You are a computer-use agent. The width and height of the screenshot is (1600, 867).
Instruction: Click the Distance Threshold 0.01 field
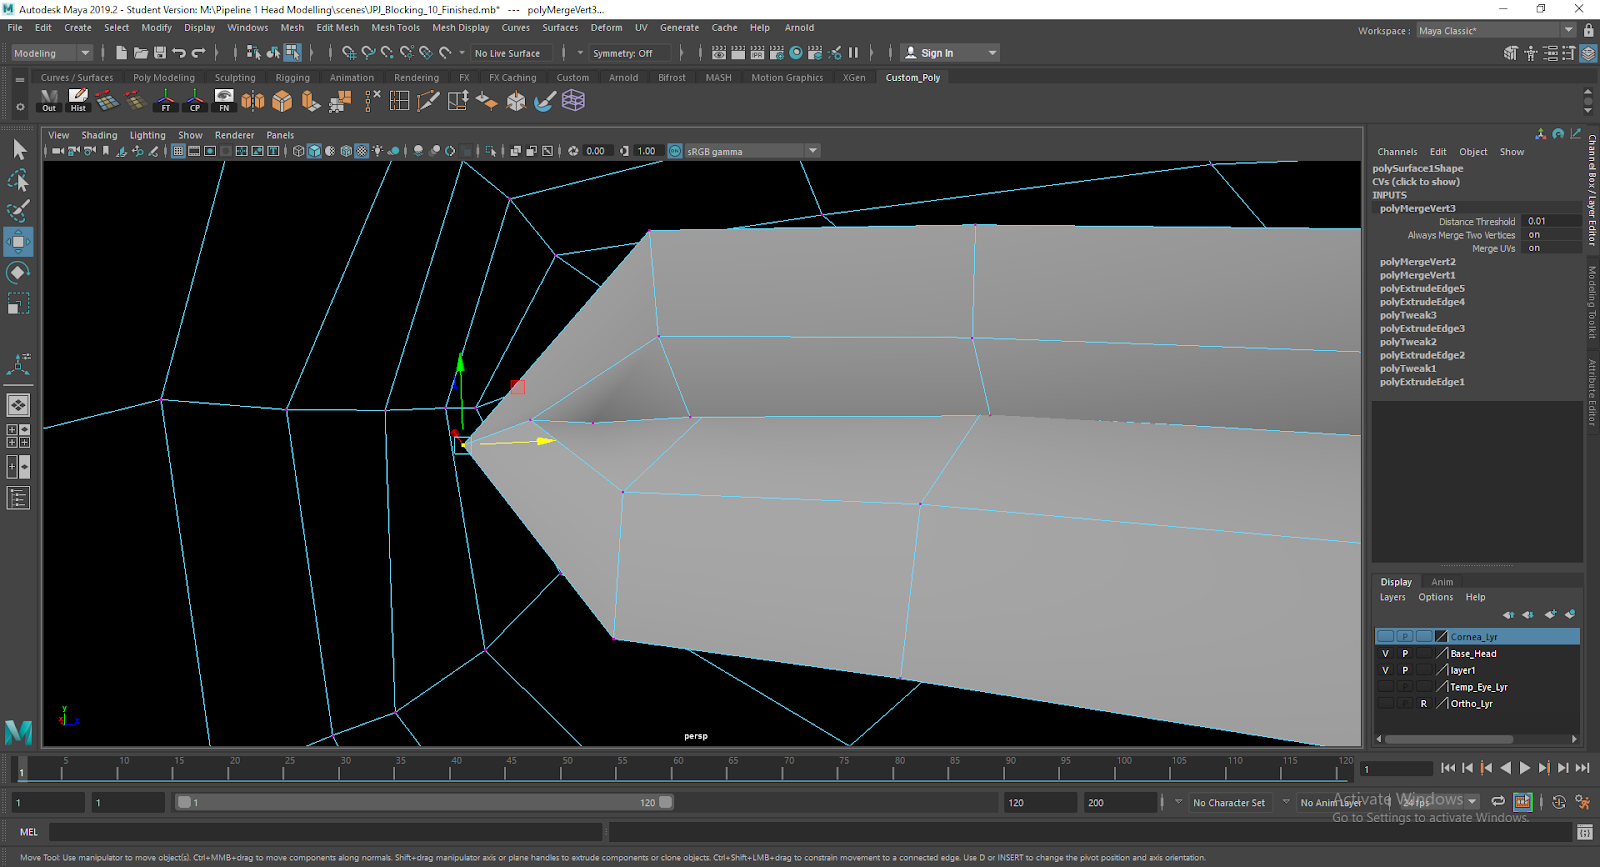tap(1550, 222)
